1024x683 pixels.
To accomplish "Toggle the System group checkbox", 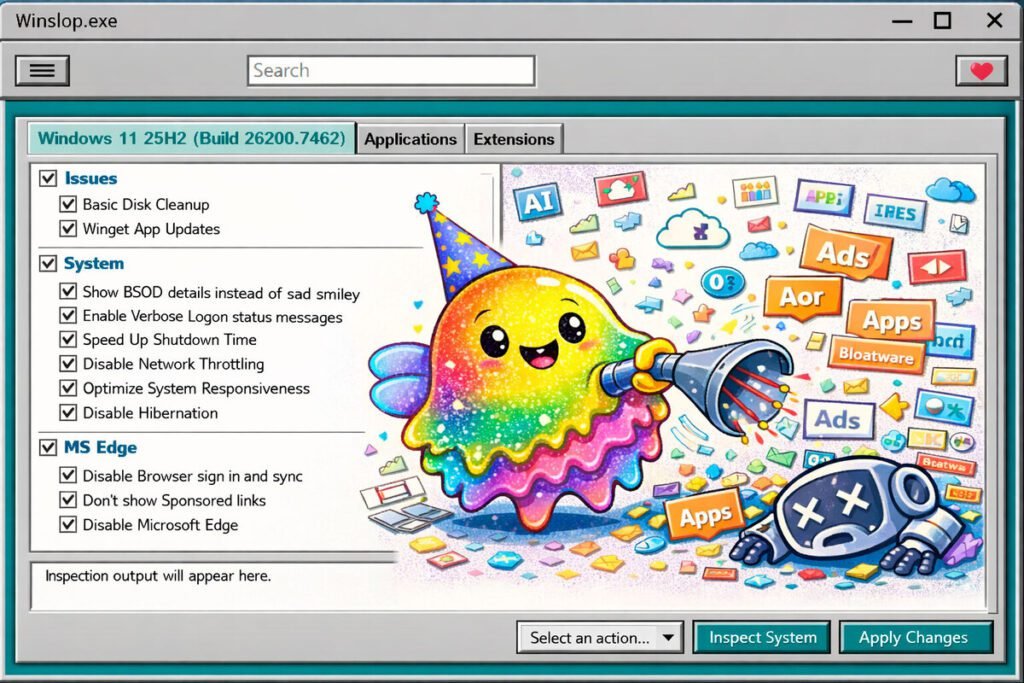I will (x=47, y=263).
